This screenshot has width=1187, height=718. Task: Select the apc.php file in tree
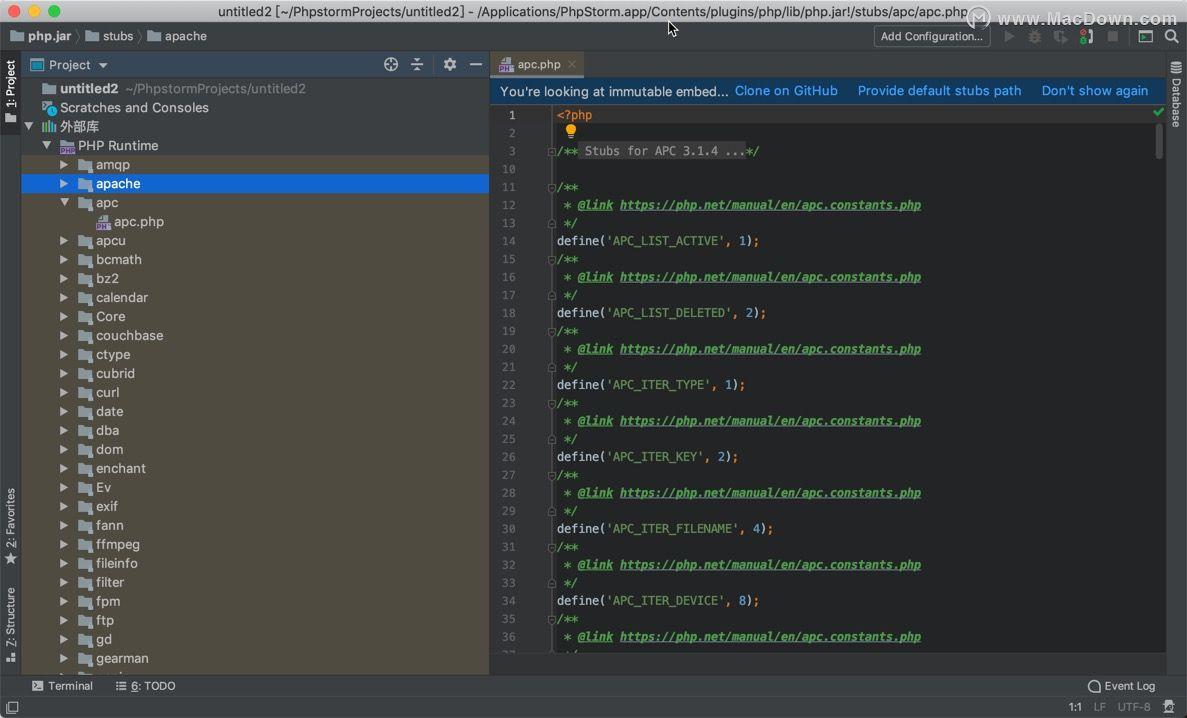tap(139, 222)
